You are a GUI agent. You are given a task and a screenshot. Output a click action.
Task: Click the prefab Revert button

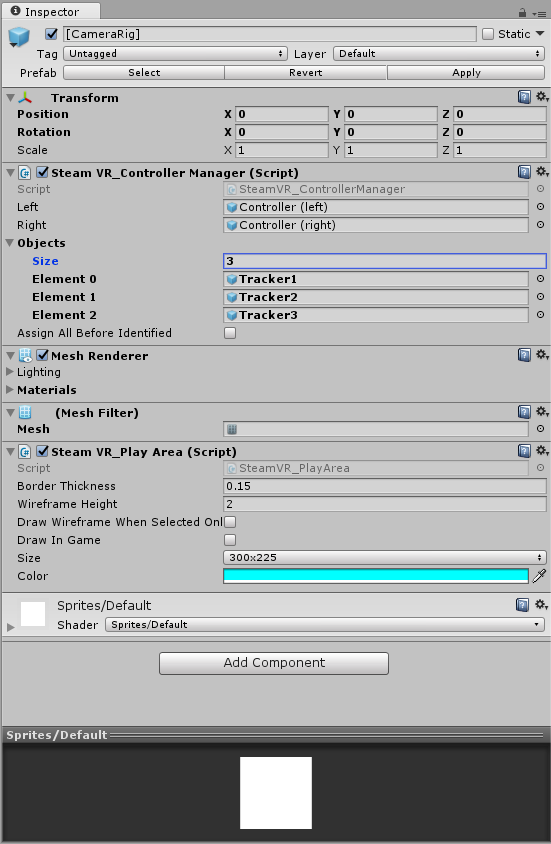pyautogui.click(x=306, y=73)
